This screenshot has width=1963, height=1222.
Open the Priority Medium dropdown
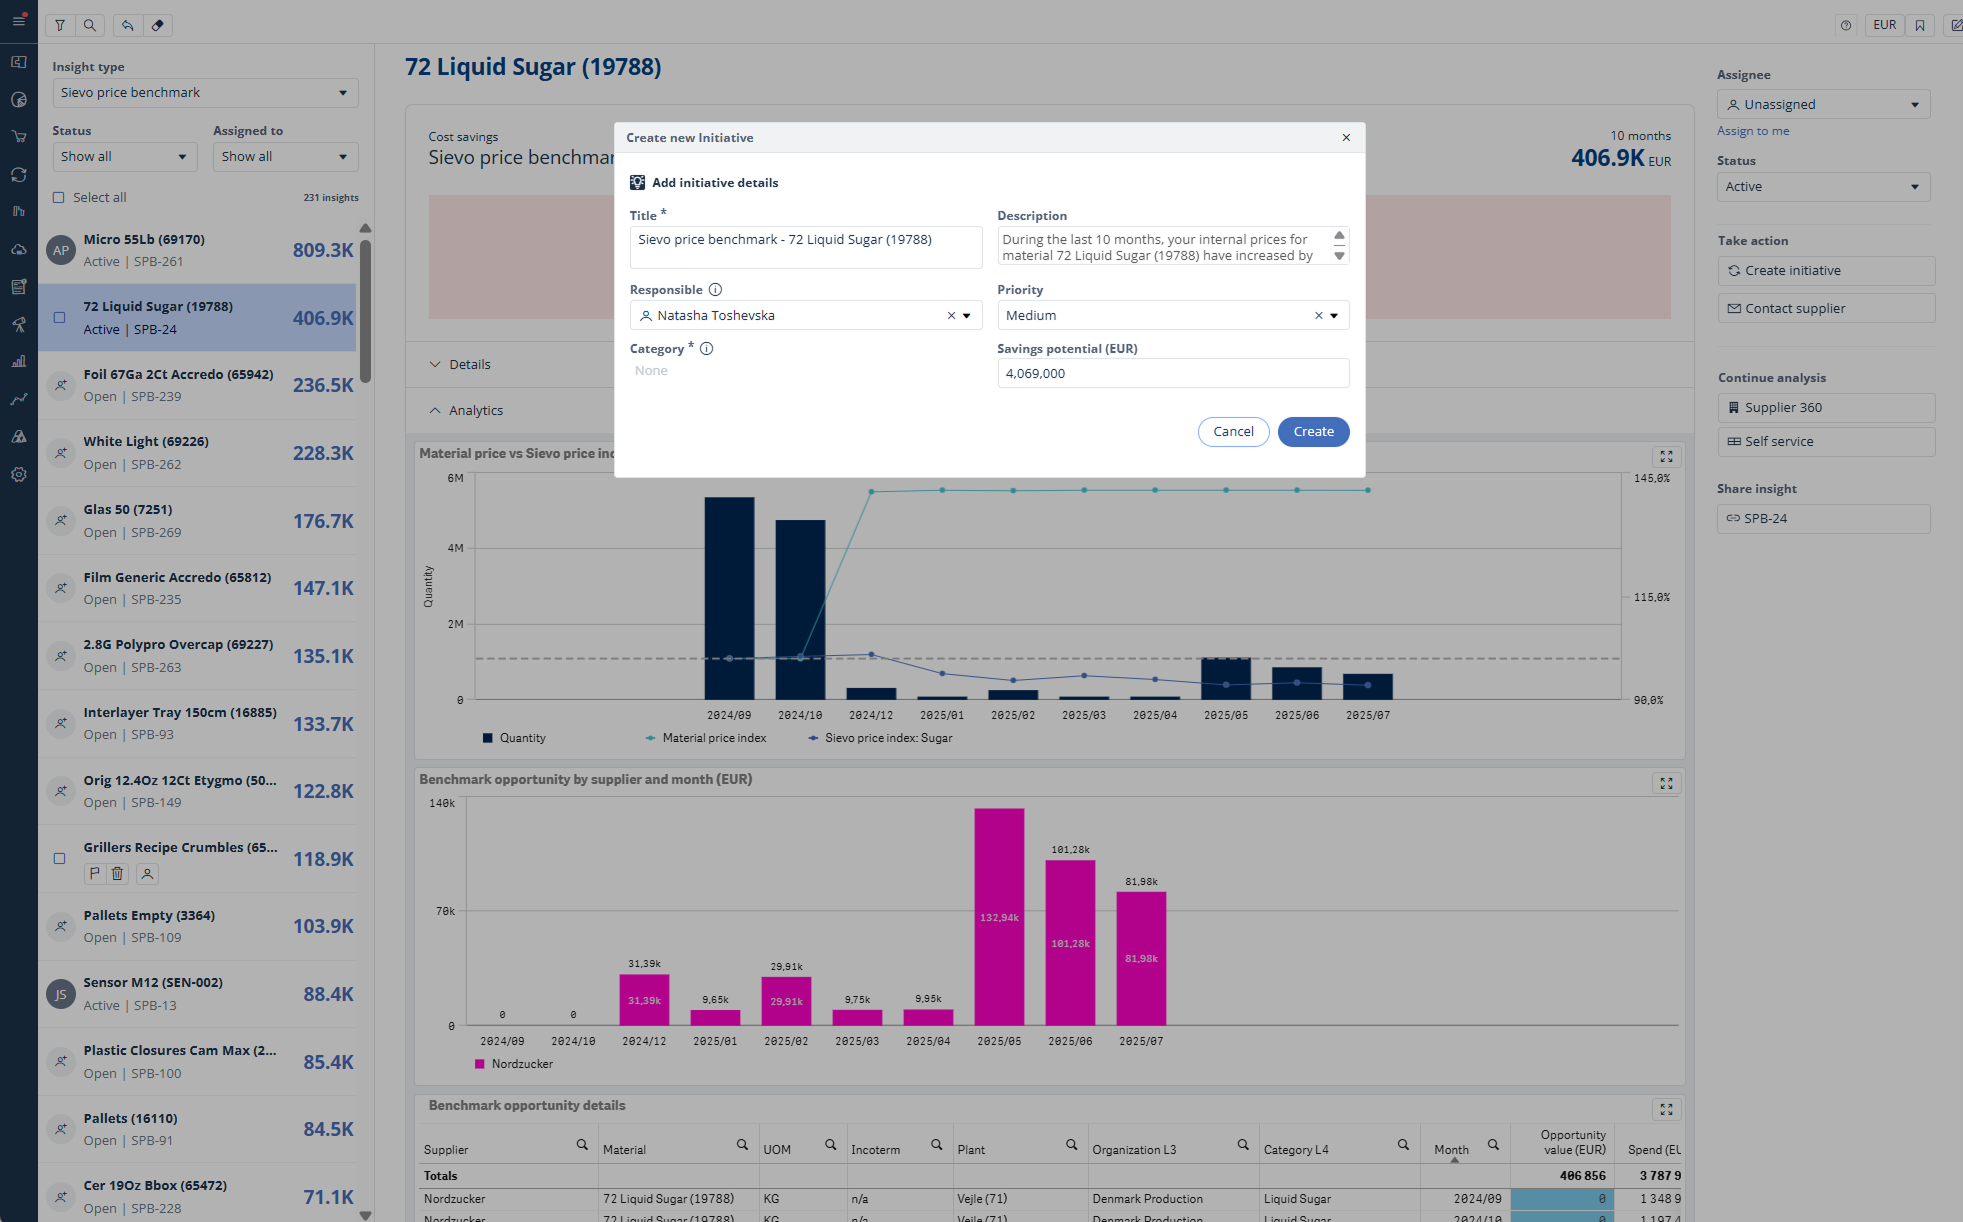click(x=1334, y=316)
